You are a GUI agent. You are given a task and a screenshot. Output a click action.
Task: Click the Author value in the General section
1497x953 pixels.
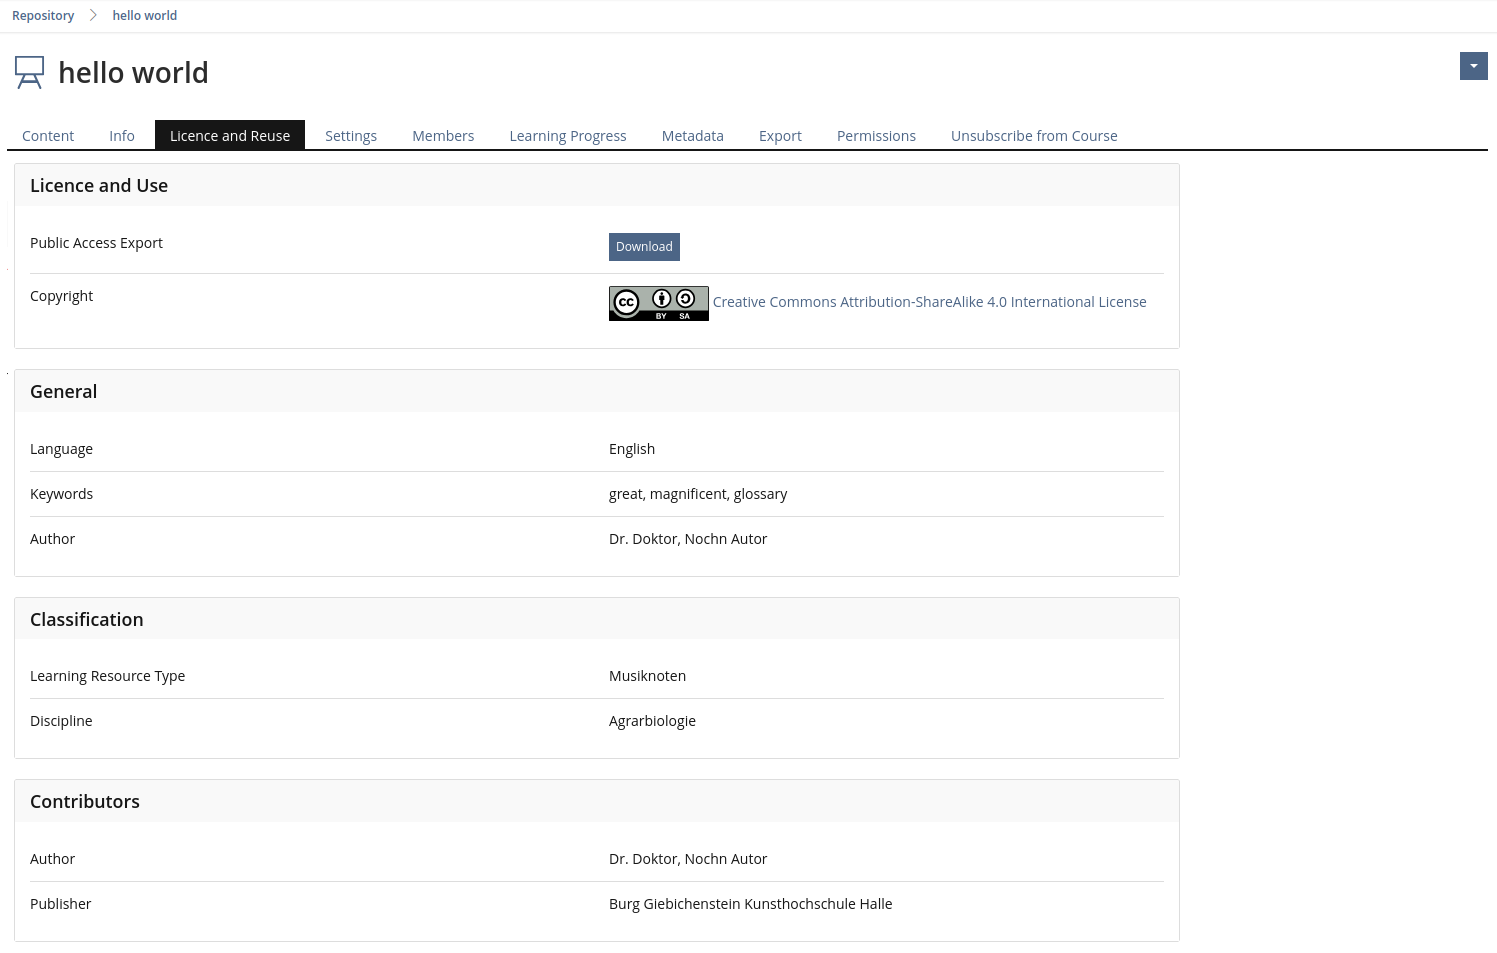click(688, 539)
